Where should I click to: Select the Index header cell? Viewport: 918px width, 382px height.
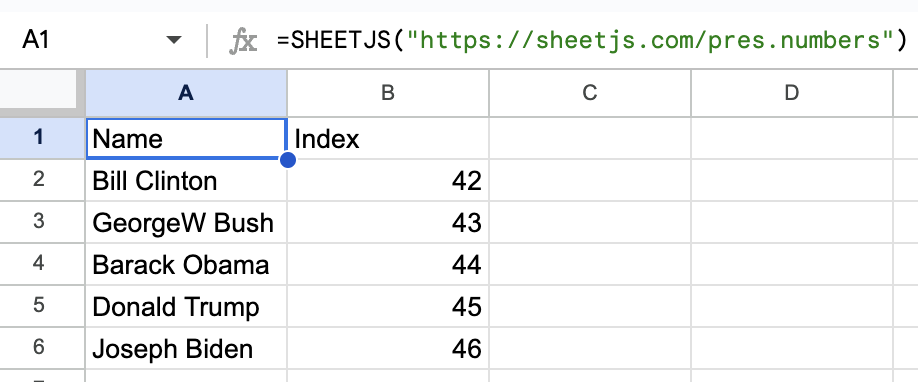point(388,139)
